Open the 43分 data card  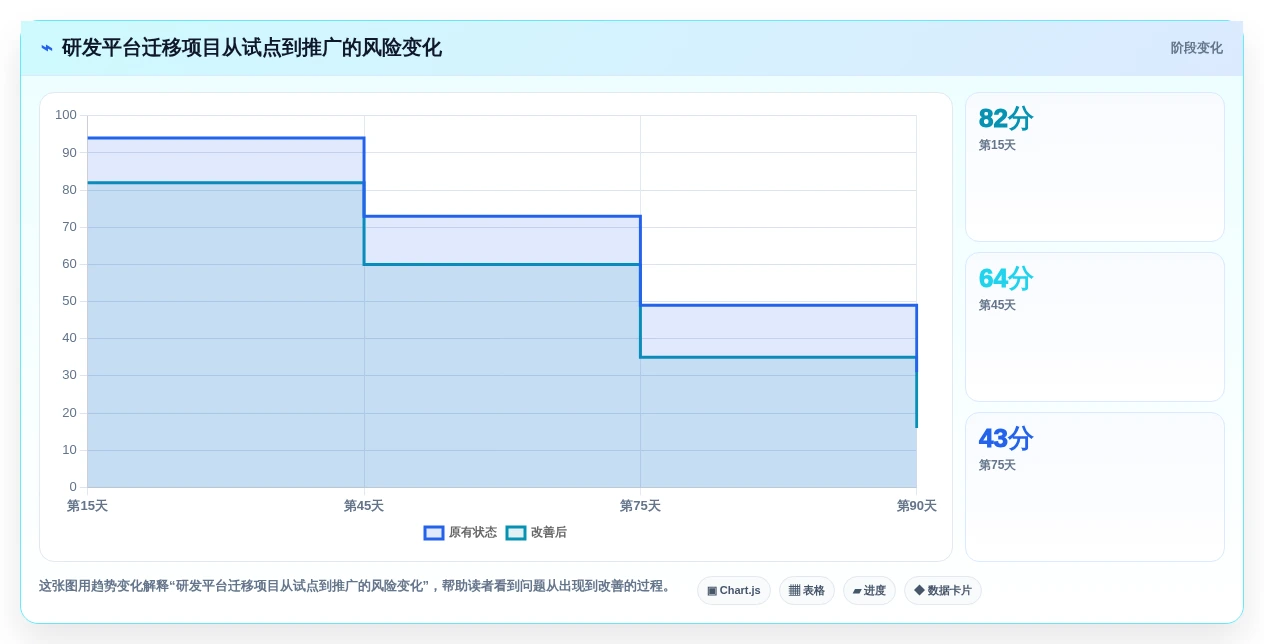[1095, 487]
